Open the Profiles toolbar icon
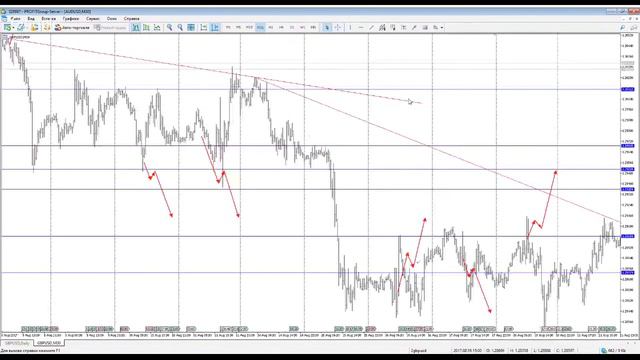This screenshot has width=640, height=360. tap(21, 27)
